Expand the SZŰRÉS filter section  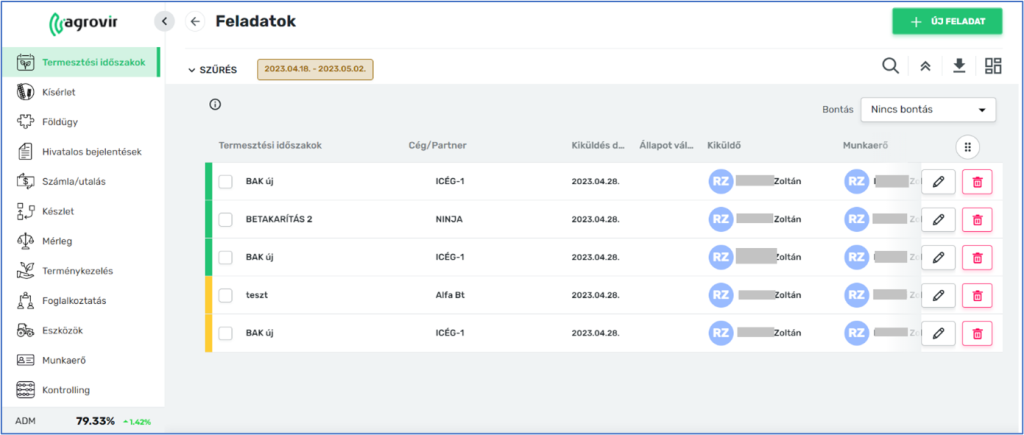coord(212,70)
